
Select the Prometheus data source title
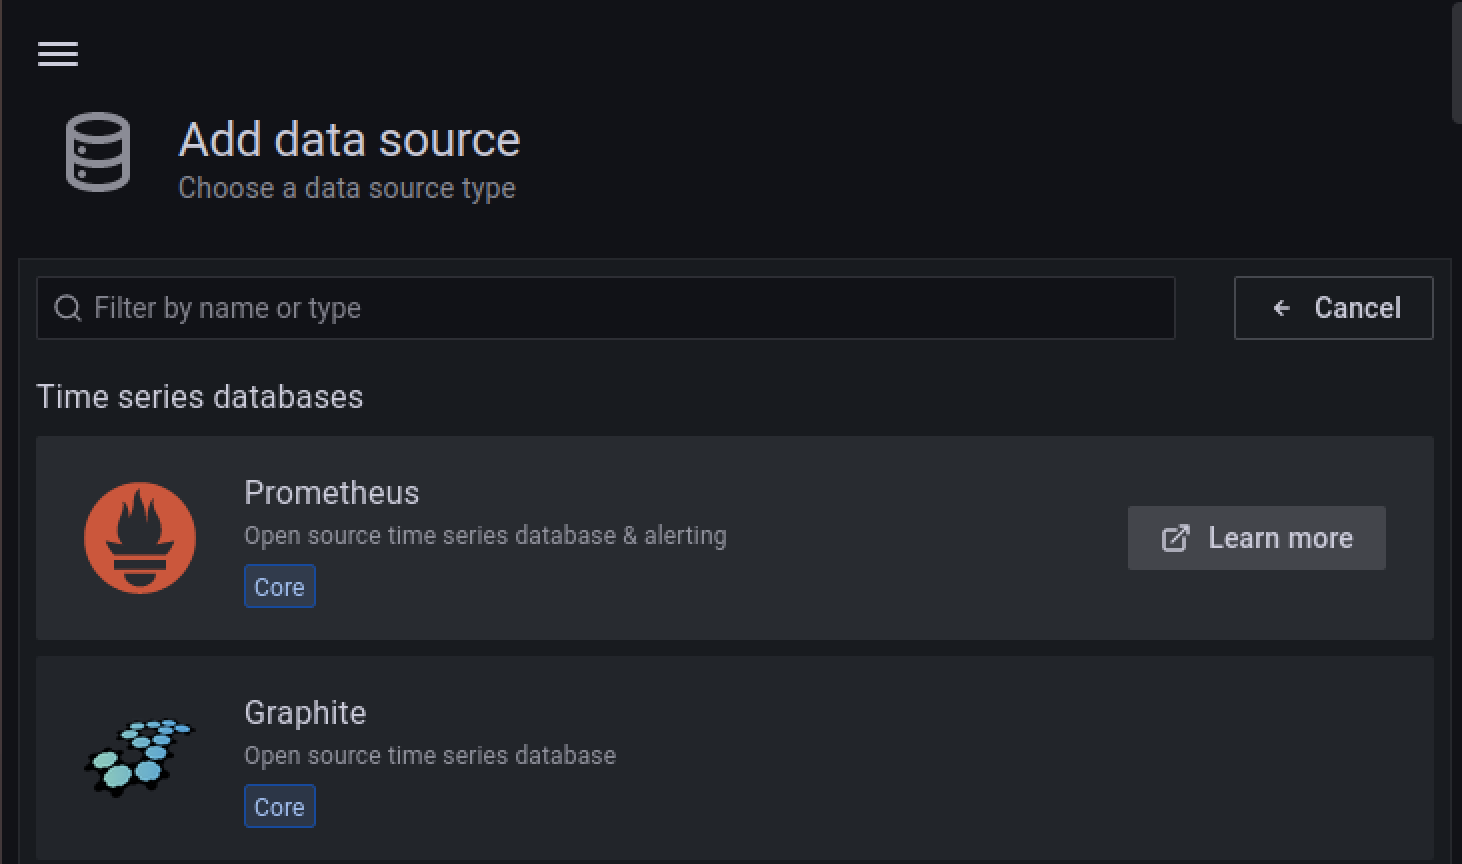click(x=332, y=492)
